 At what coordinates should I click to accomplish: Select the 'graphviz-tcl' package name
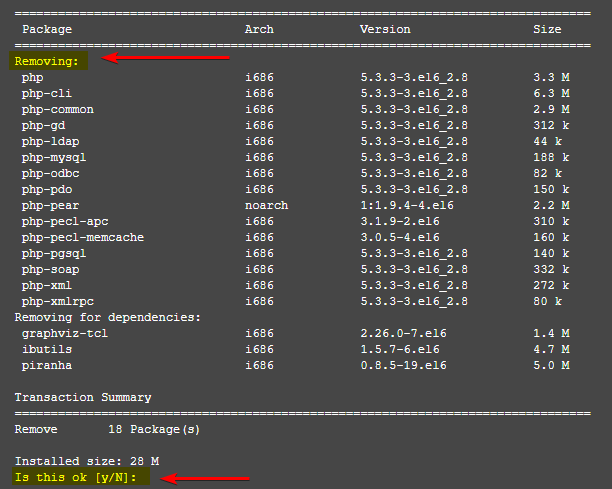pyautogui.click(x=65, y=334)
